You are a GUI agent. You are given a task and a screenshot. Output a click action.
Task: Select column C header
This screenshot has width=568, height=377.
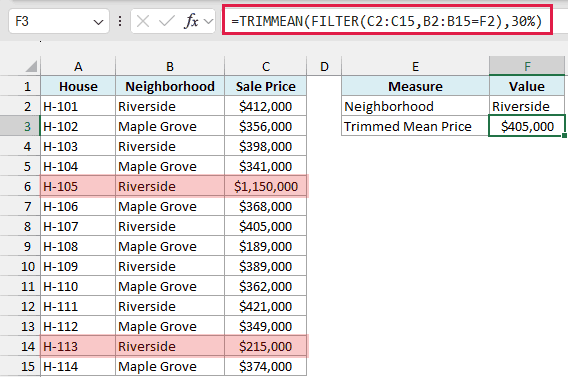266,66
